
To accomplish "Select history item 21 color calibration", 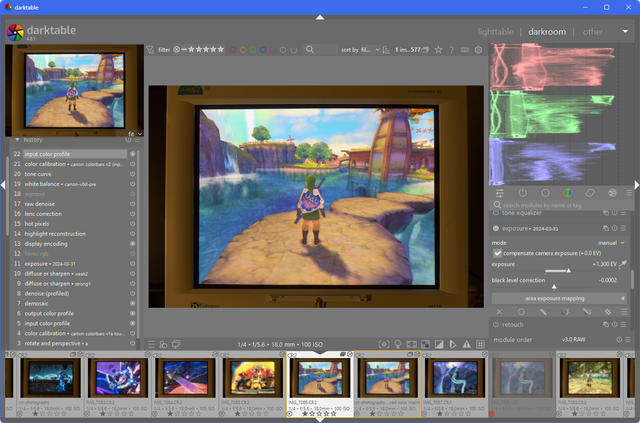I will click(70, 164).
